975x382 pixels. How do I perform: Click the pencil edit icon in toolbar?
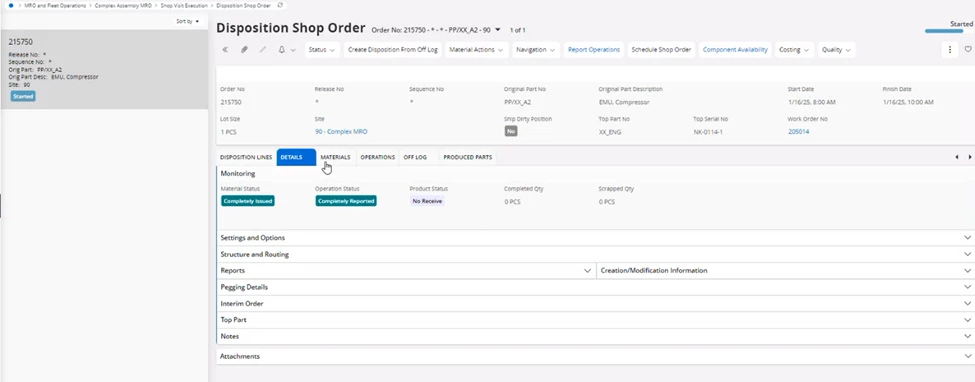[262, 50]
